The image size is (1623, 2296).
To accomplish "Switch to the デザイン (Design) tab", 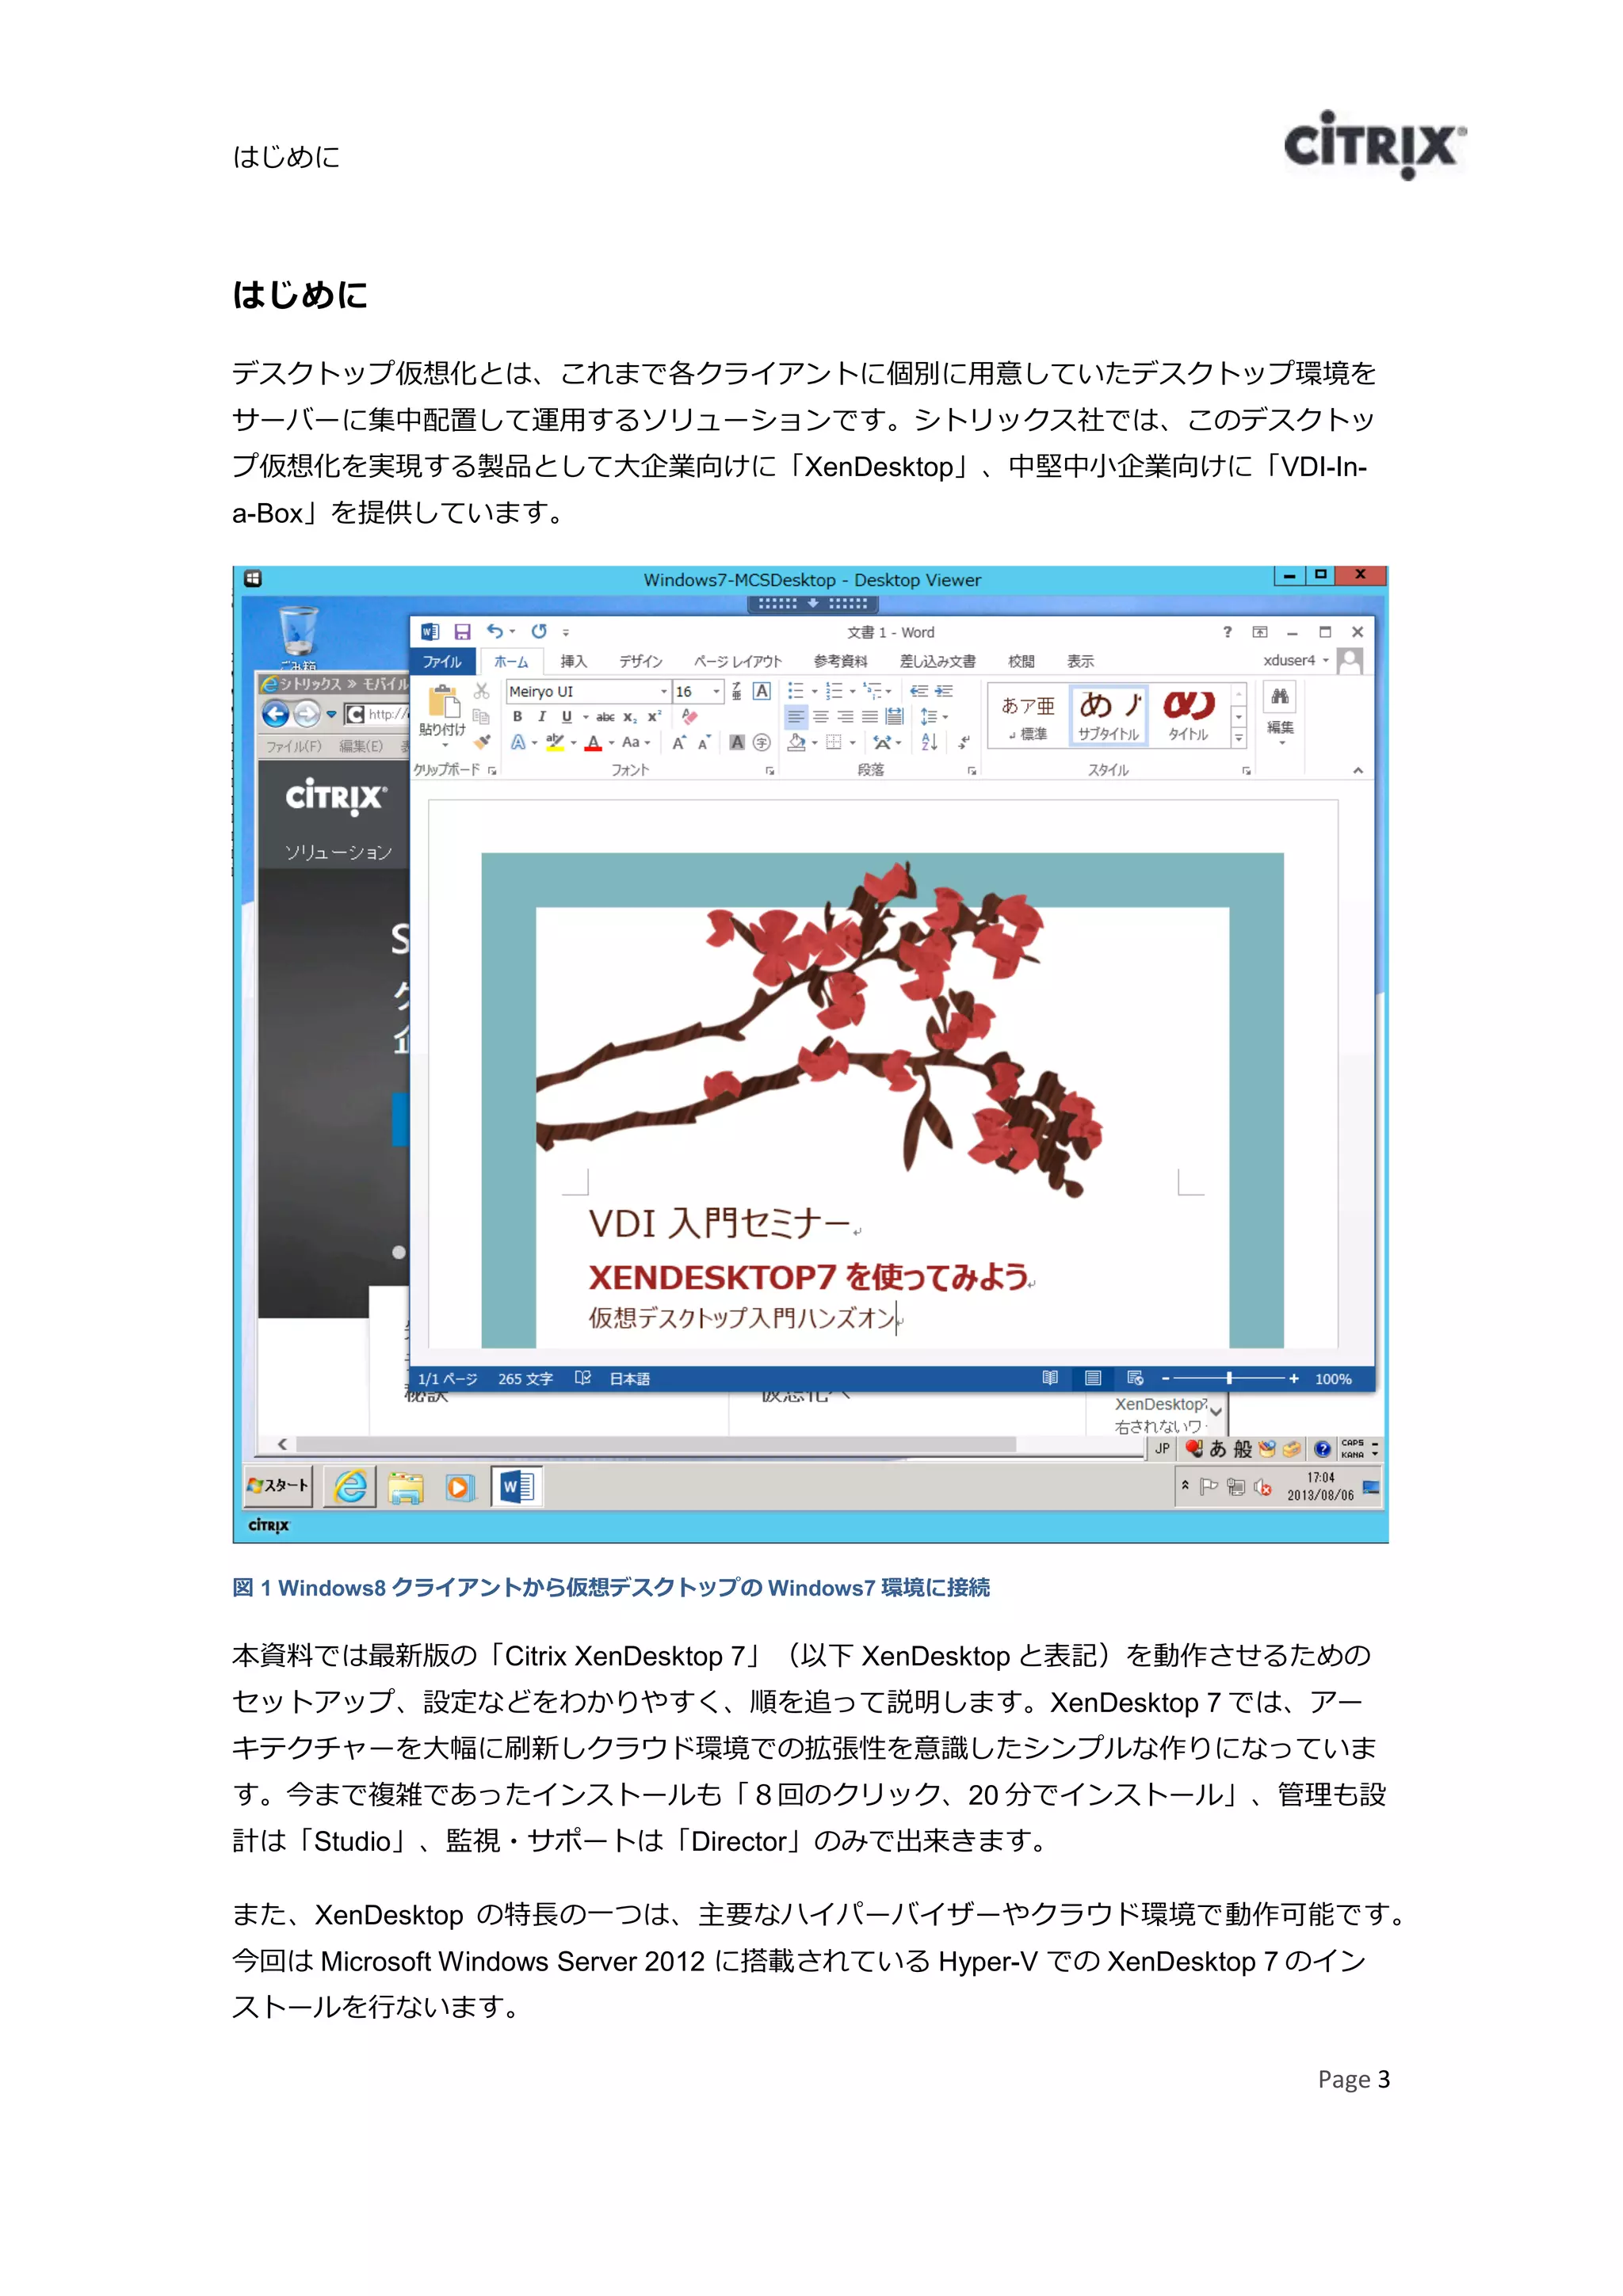I will coord(640,661).
